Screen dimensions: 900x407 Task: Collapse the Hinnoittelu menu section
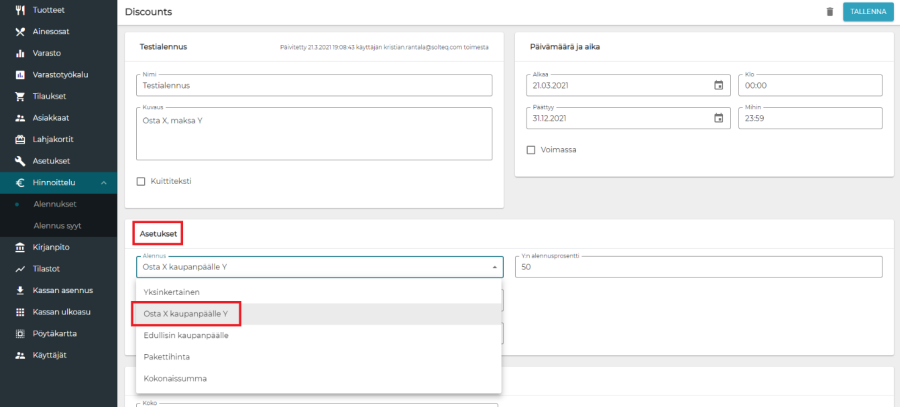[104, 182]
